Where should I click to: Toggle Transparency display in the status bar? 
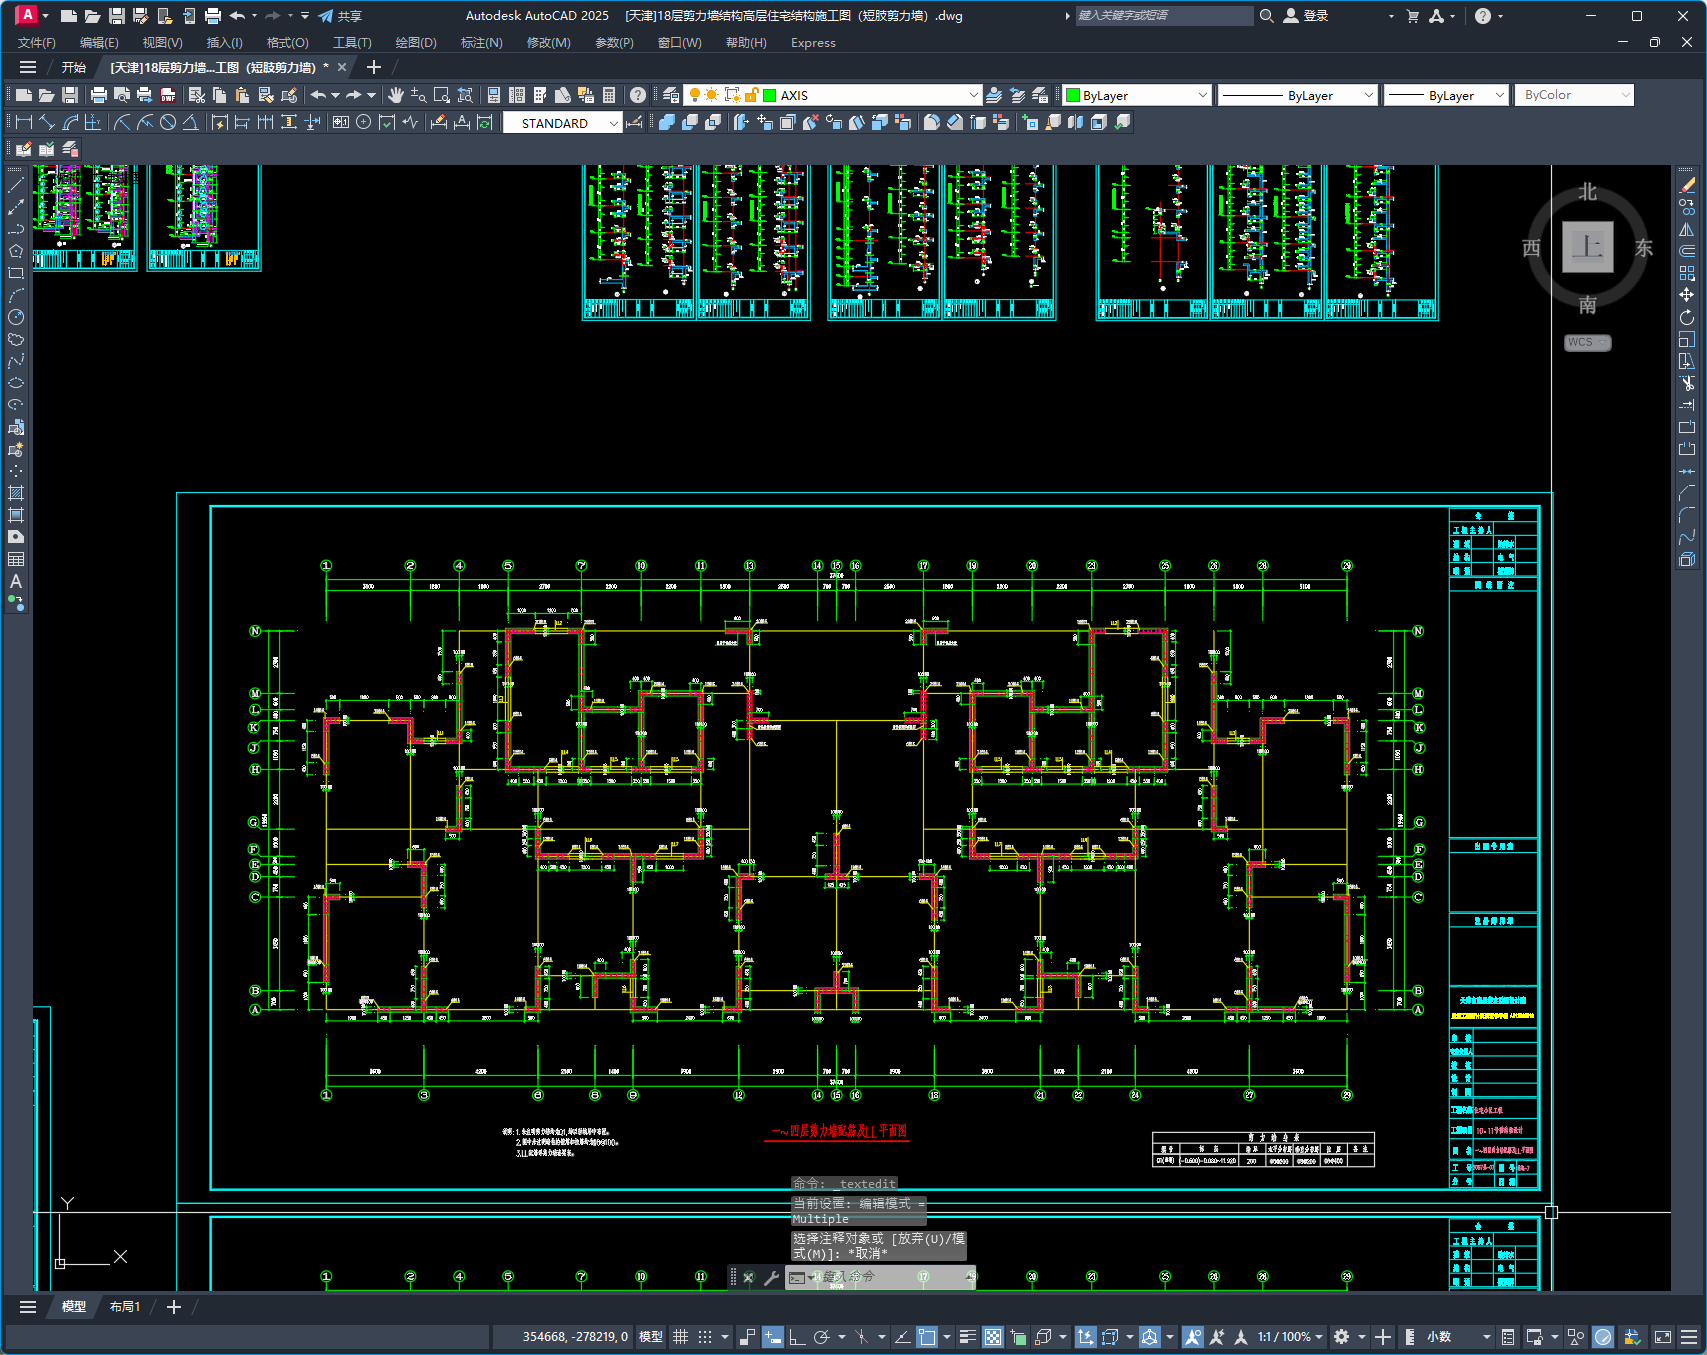(993, 1337)
